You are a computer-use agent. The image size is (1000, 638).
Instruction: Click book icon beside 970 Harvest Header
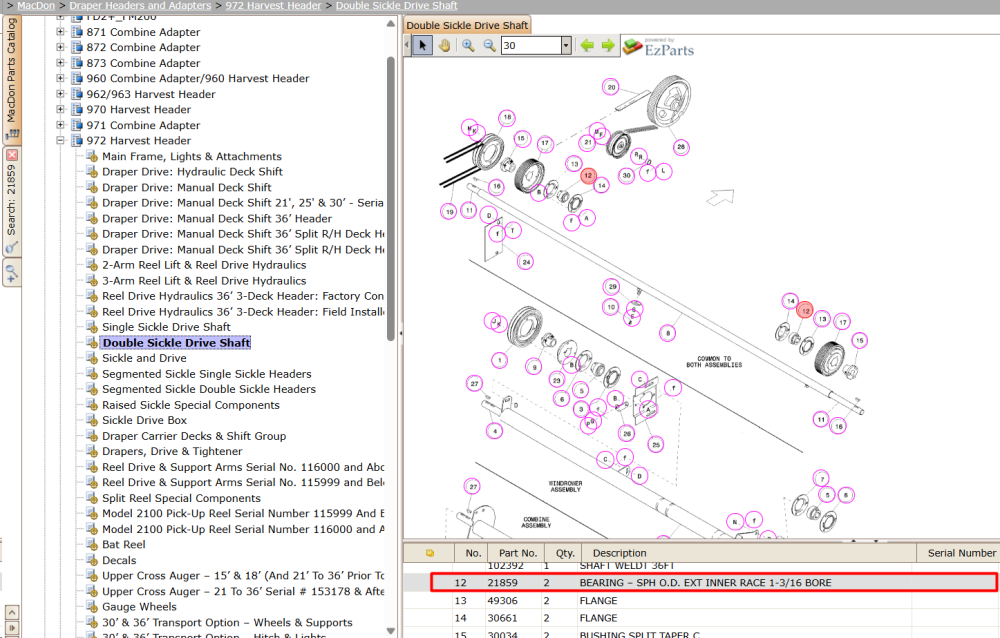point(77,109)
